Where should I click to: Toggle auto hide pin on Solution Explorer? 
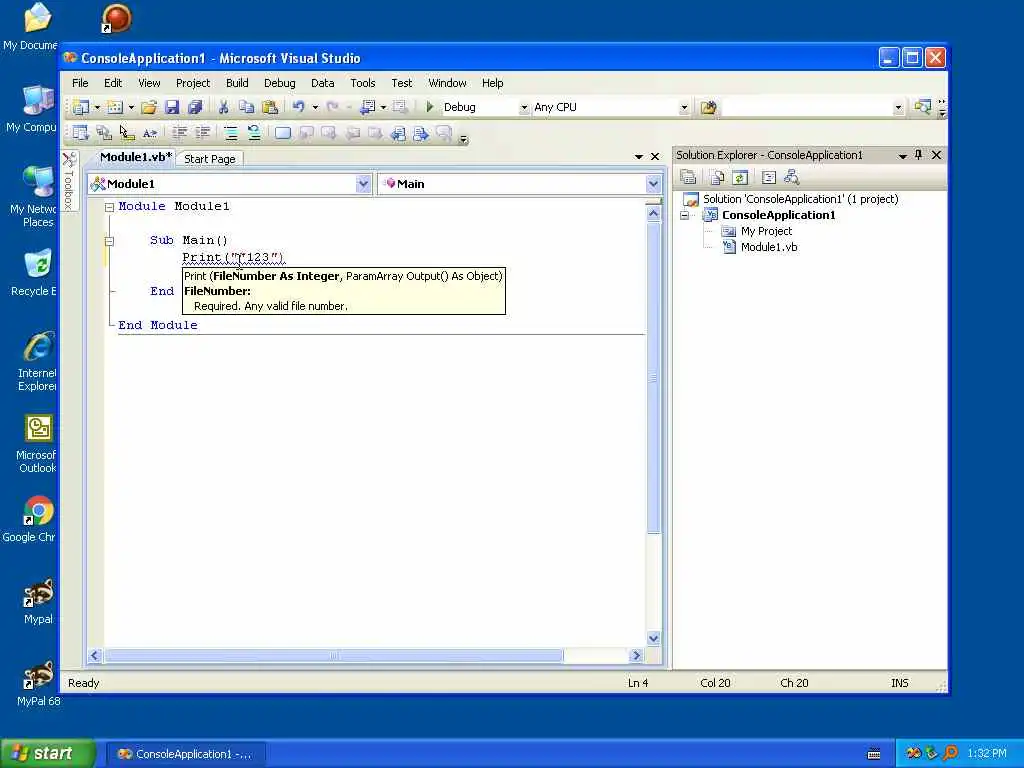(918, 155)
